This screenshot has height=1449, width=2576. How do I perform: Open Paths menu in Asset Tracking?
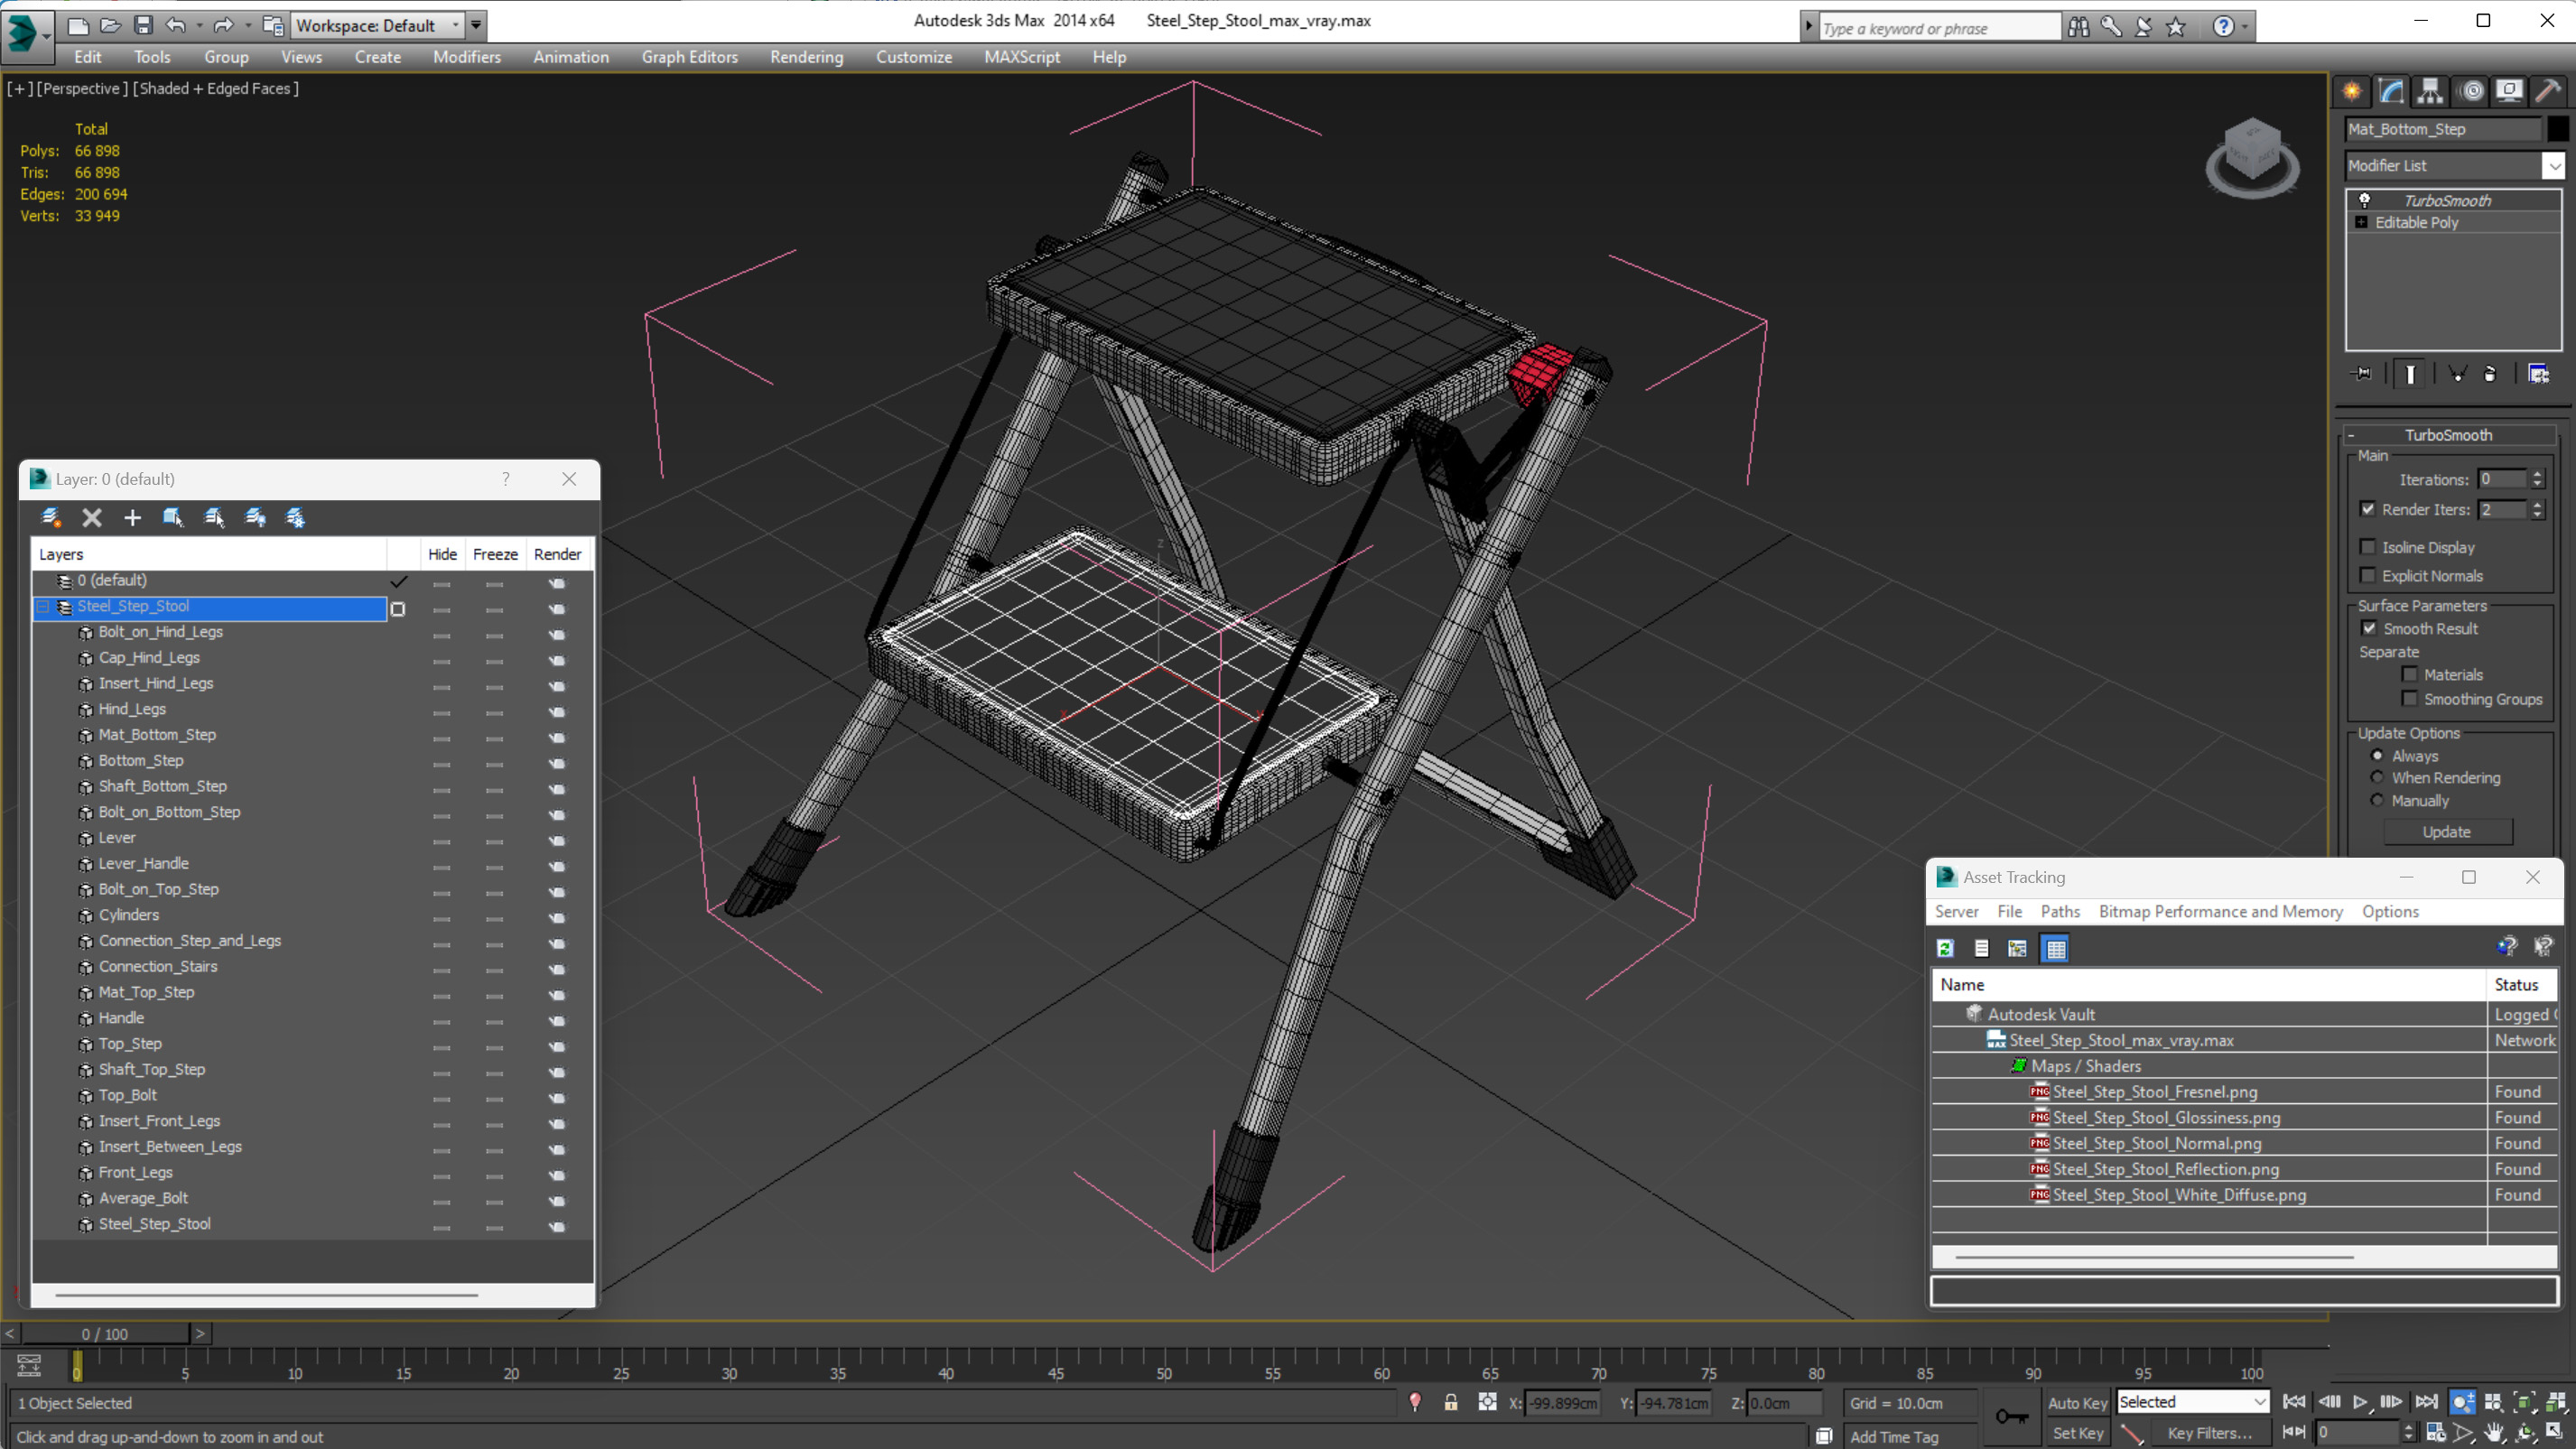2060,911
